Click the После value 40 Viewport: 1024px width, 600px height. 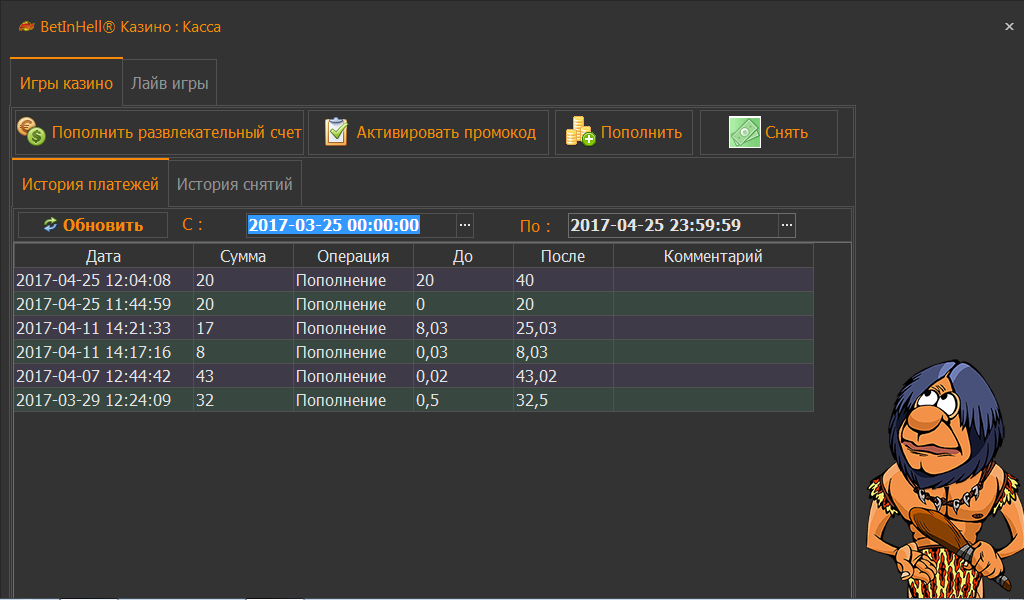pos(525,280)
